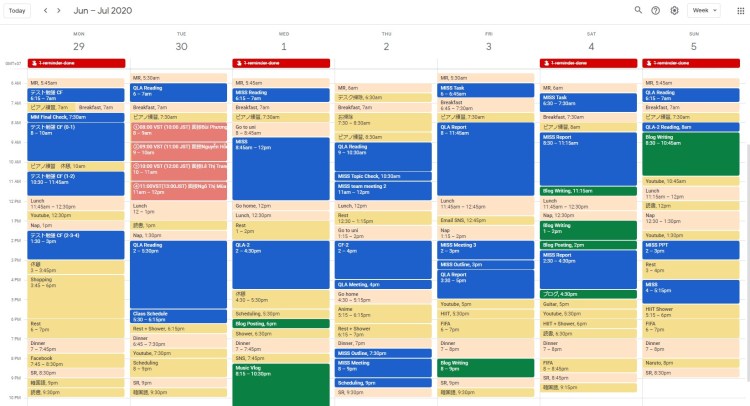
Task: Select Saturday 4 date header
Action: (591, 46)
